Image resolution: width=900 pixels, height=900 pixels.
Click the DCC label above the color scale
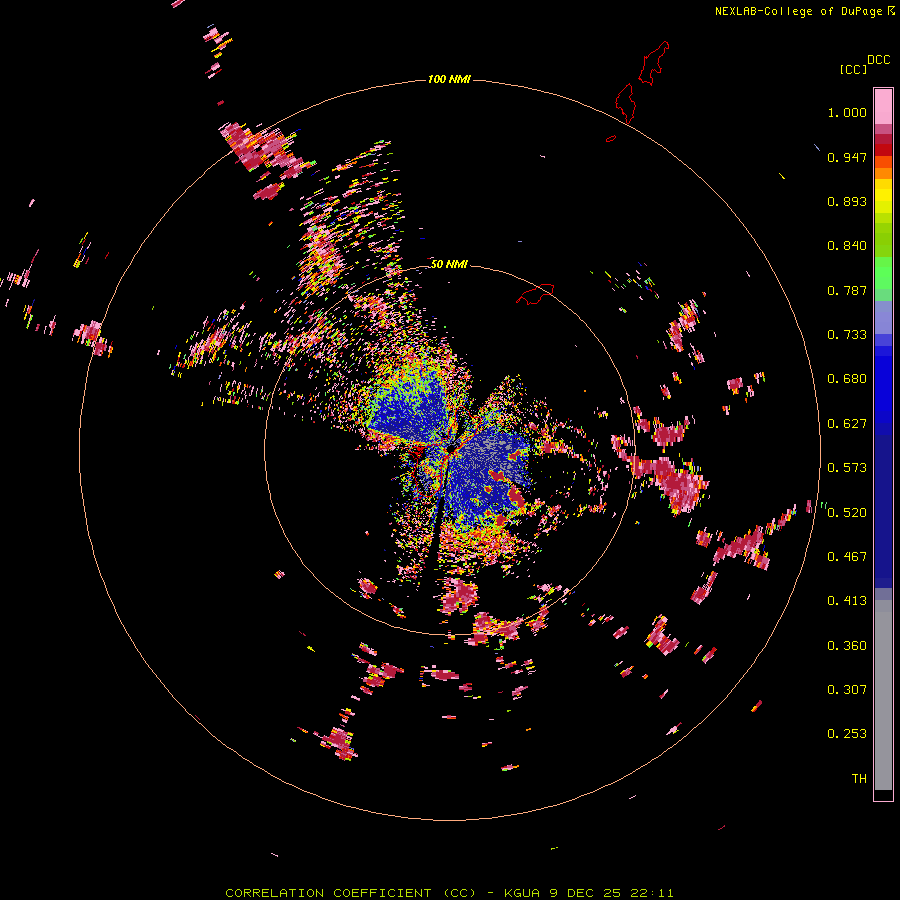click(x=878, y=60)
